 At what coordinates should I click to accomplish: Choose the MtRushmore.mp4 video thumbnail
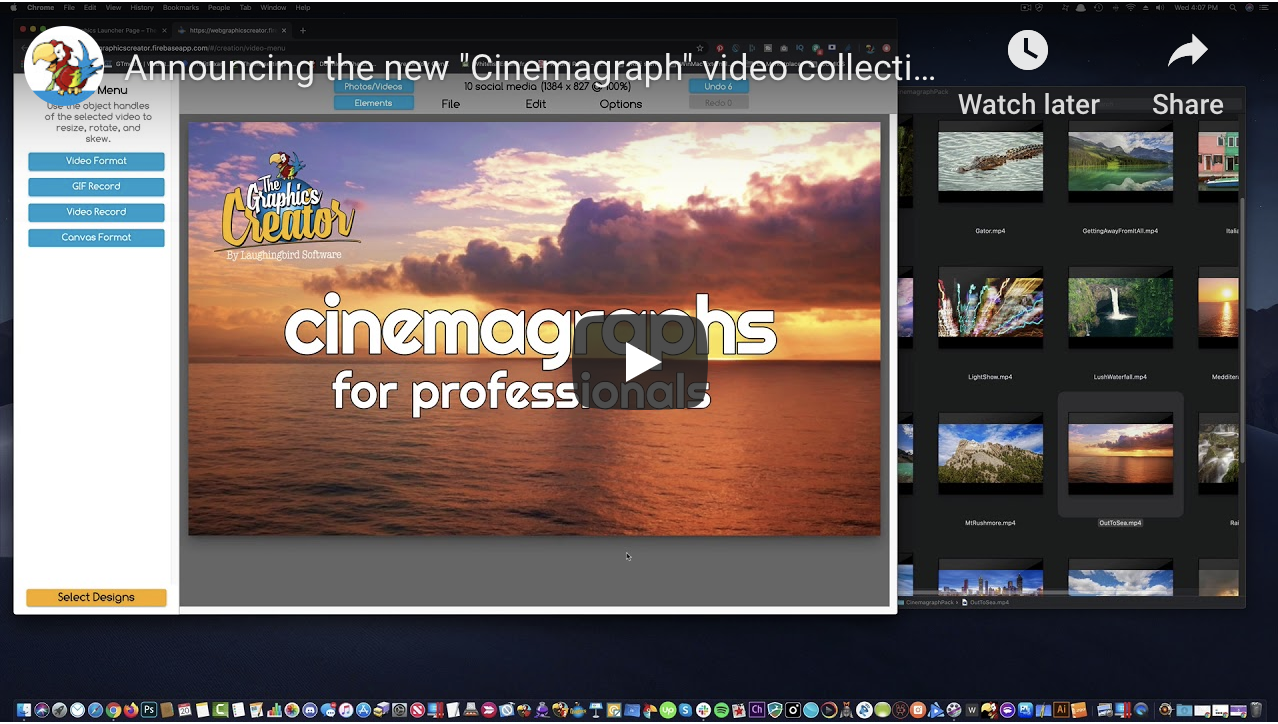990,453
